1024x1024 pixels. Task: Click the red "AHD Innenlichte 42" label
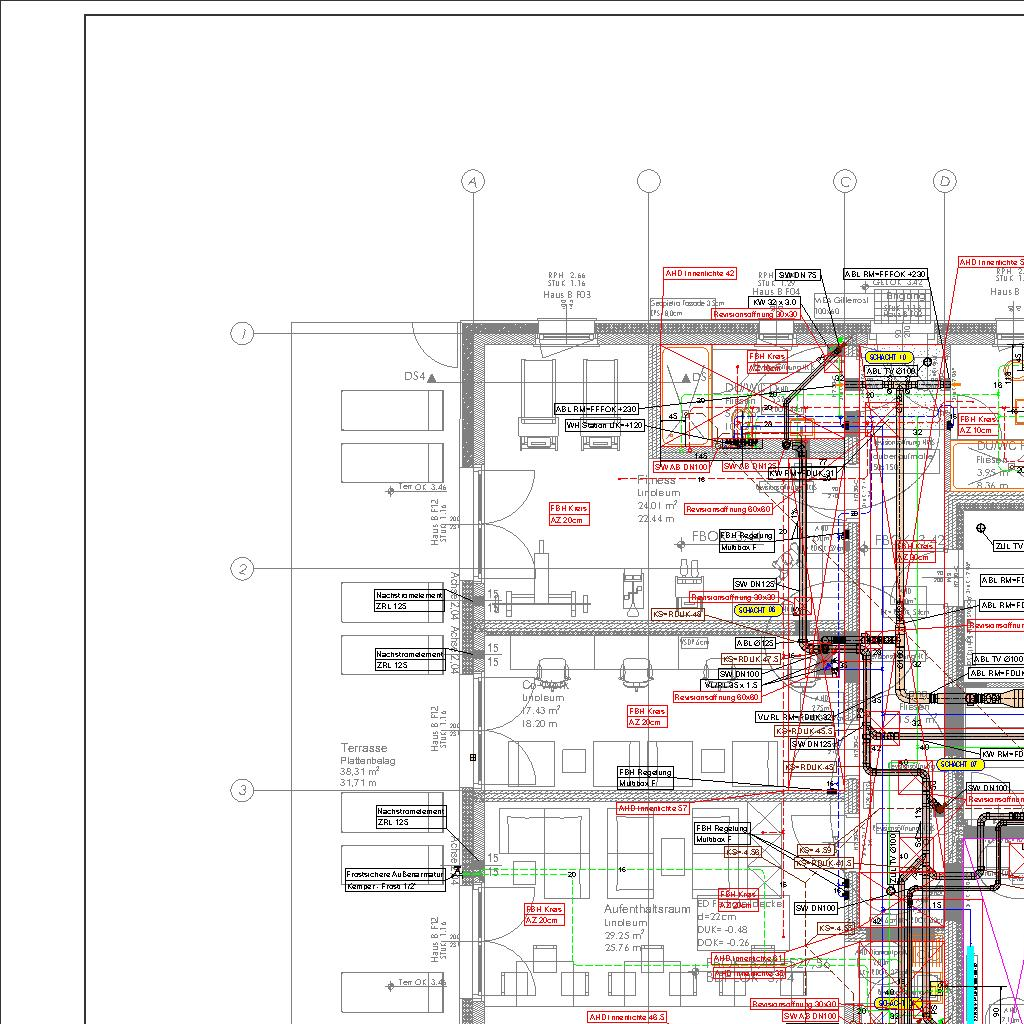(x=700, y=274)
